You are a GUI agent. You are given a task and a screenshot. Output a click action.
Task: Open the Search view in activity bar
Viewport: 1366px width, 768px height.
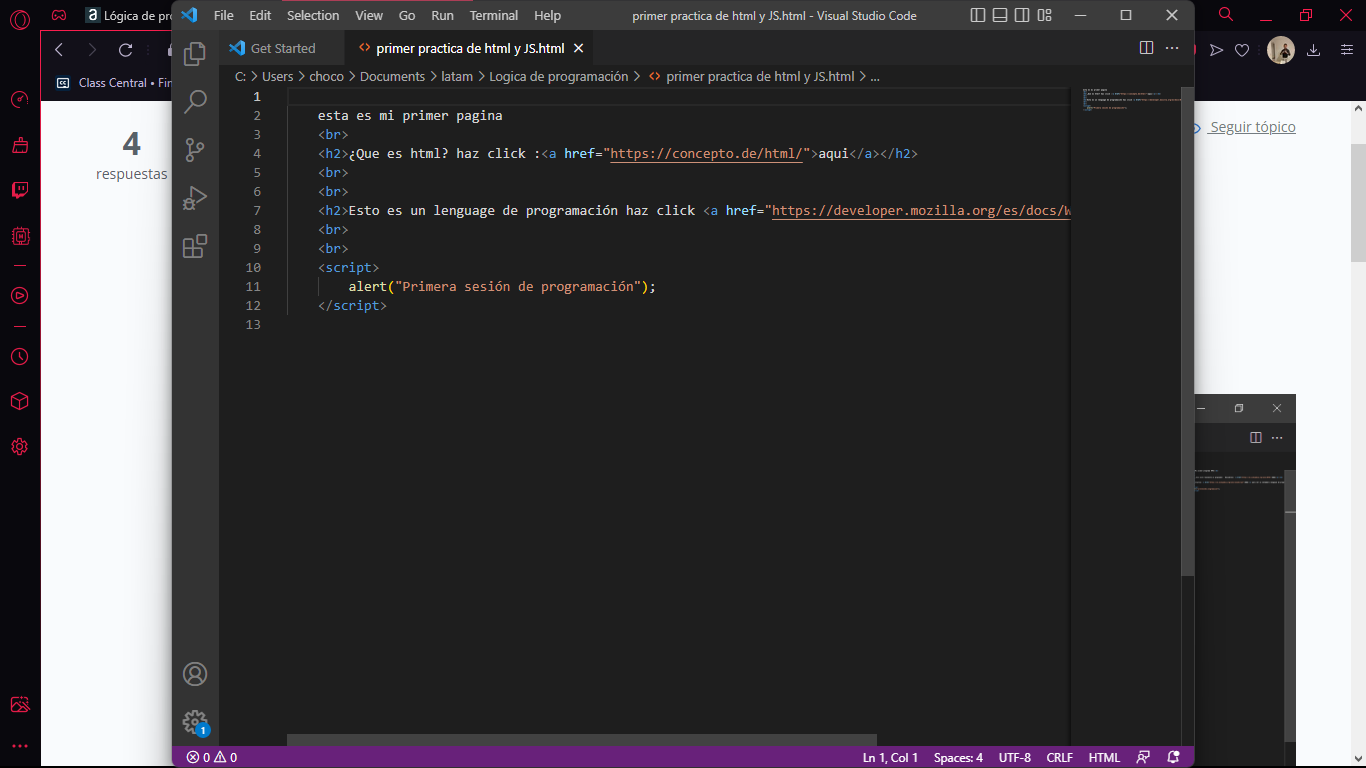pos(195,101)
